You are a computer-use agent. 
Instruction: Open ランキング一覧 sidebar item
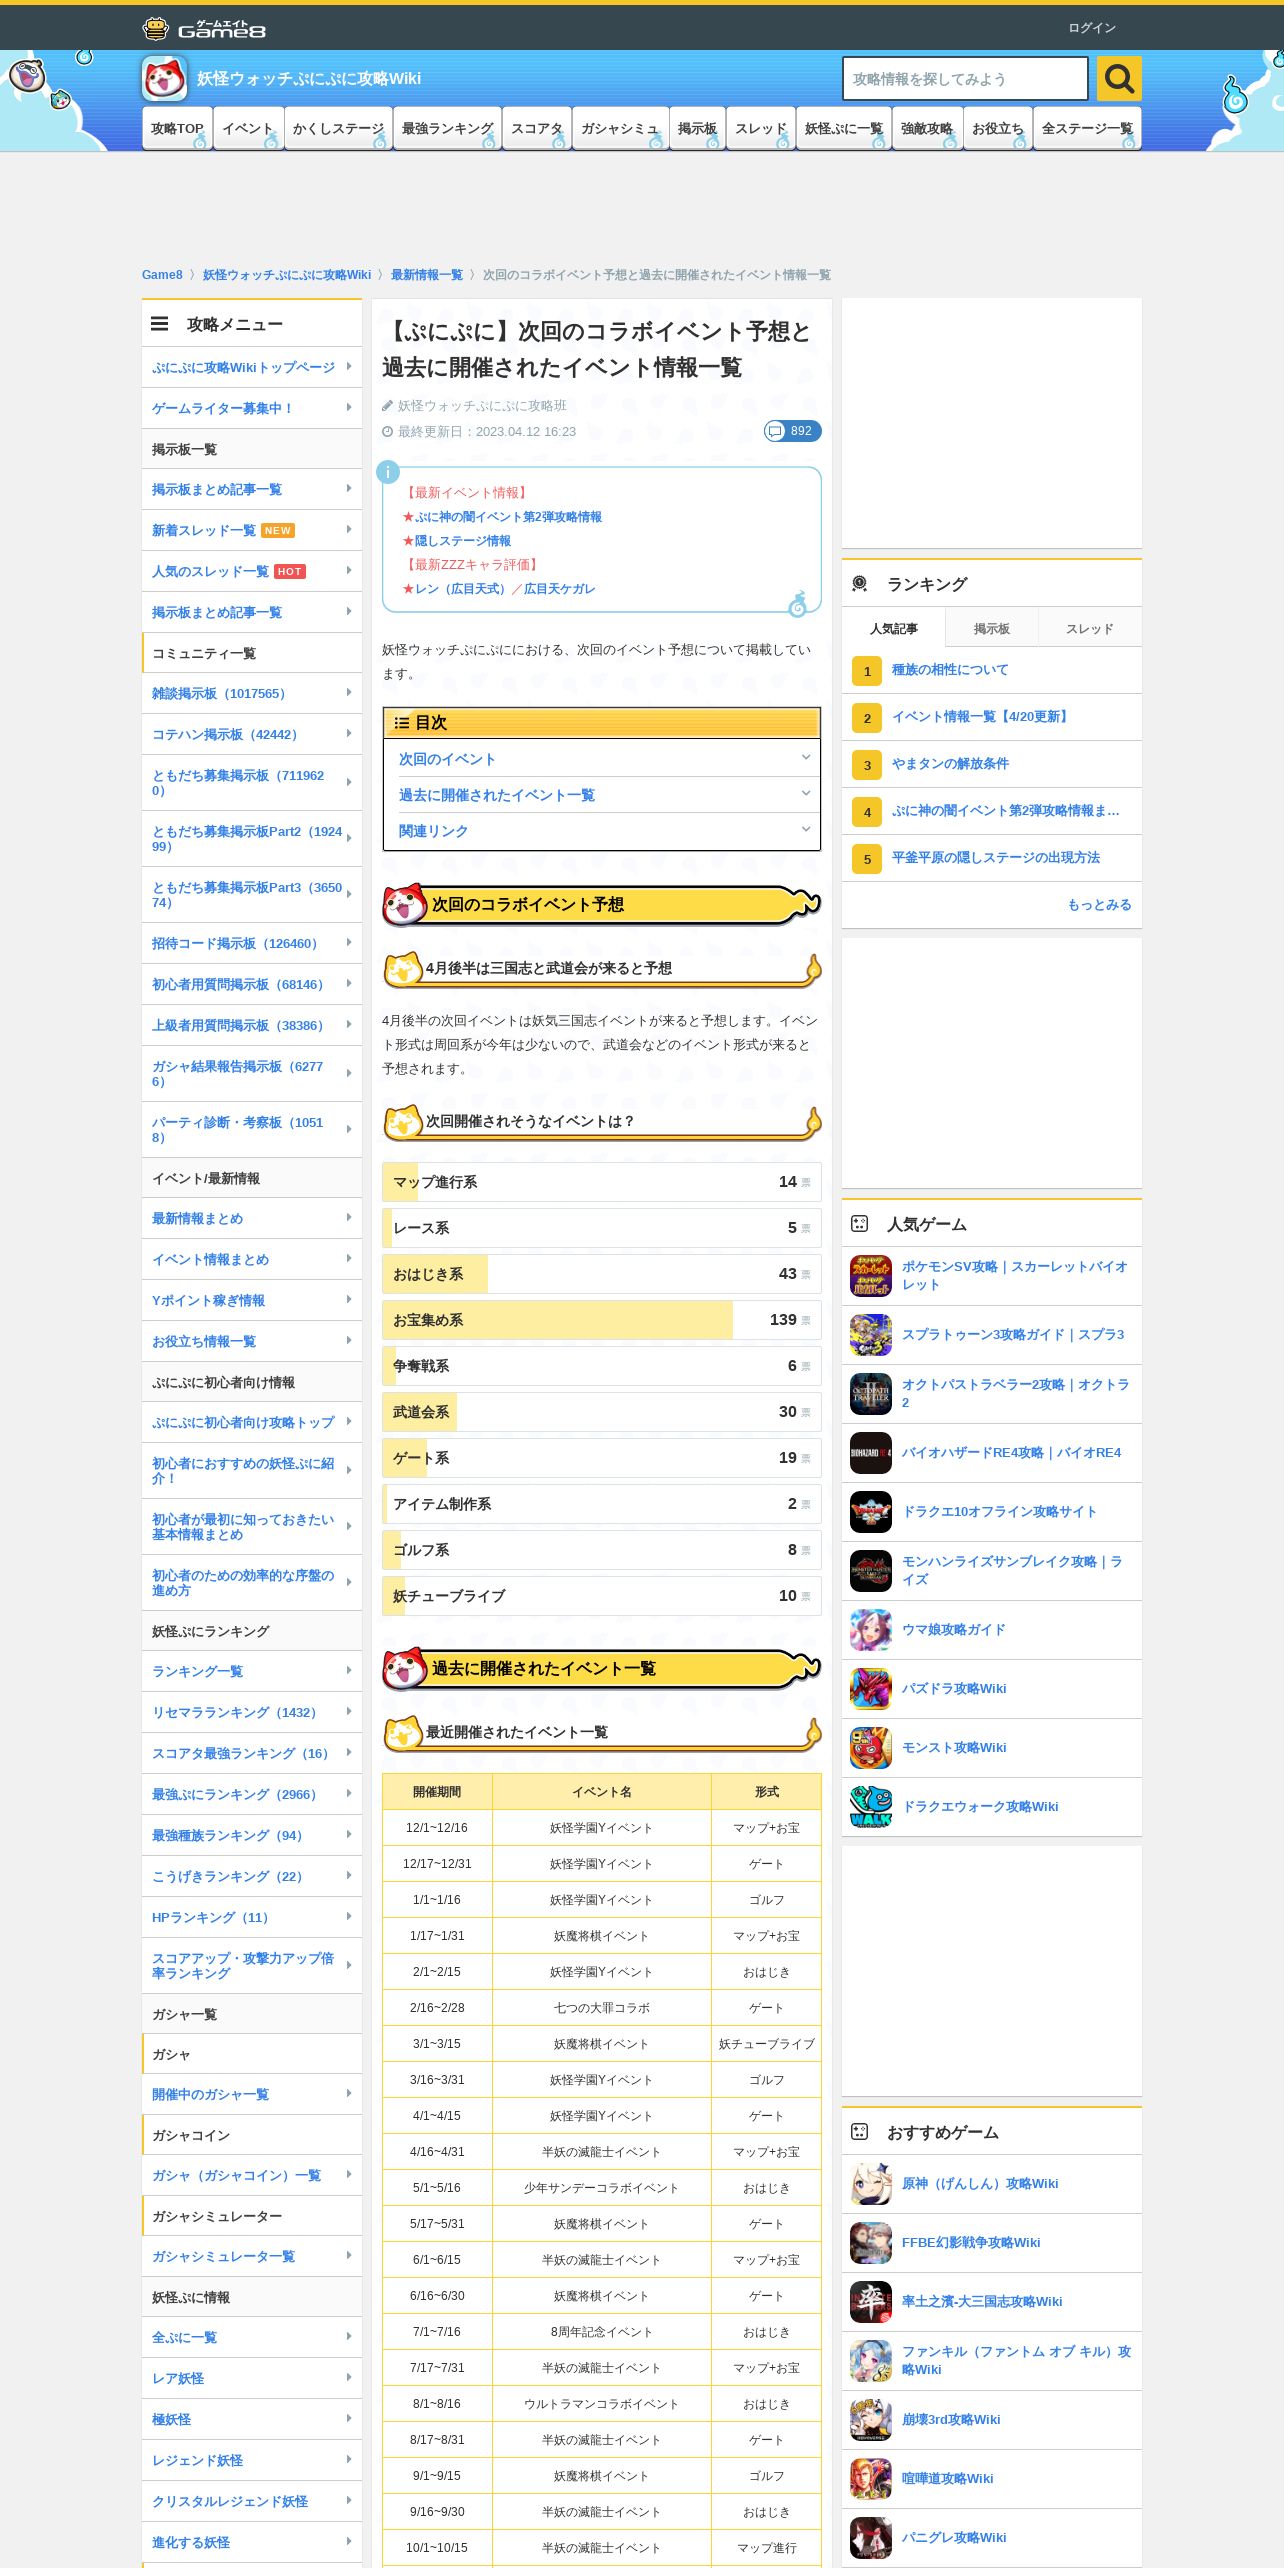pos(252,1671)
